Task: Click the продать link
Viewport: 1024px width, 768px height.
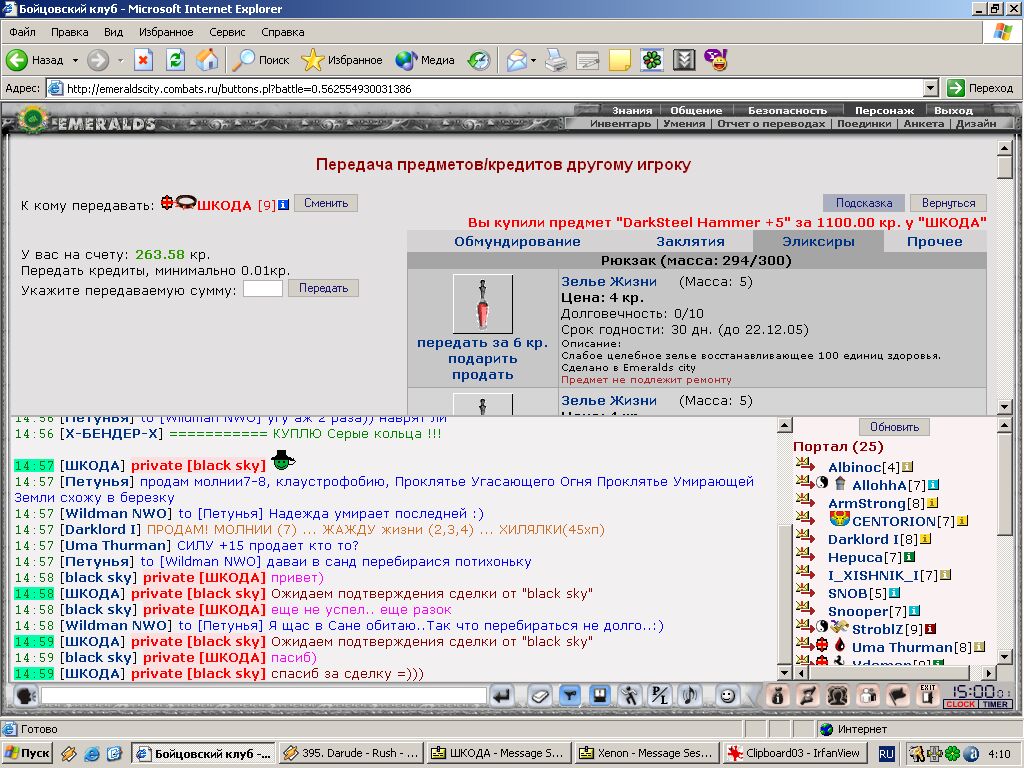Action: point(482,375)
